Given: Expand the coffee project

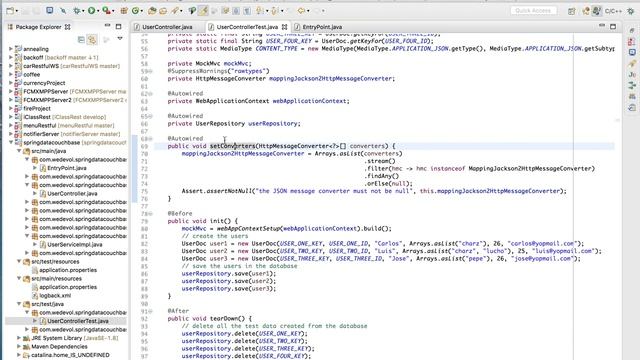Looking at the screenshot, I should [10, 75].
